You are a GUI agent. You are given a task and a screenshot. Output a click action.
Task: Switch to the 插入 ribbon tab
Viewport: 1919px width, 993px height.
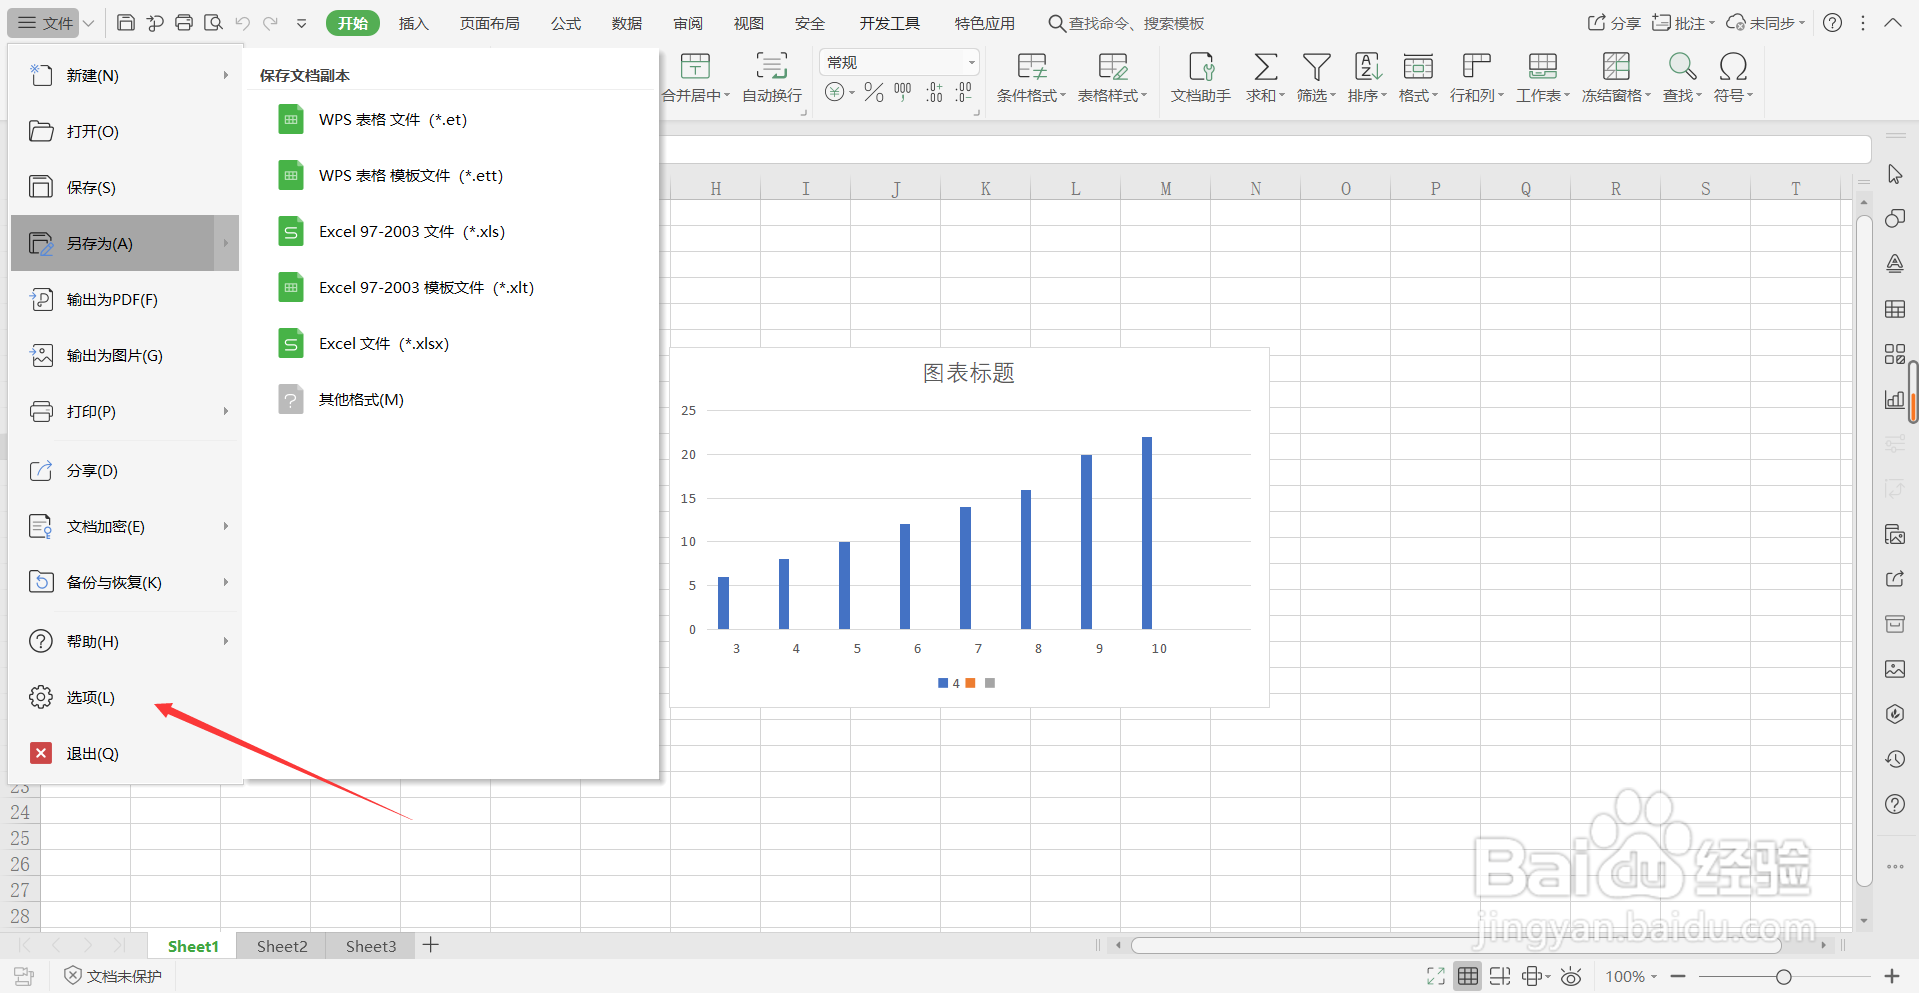(413, 23)
